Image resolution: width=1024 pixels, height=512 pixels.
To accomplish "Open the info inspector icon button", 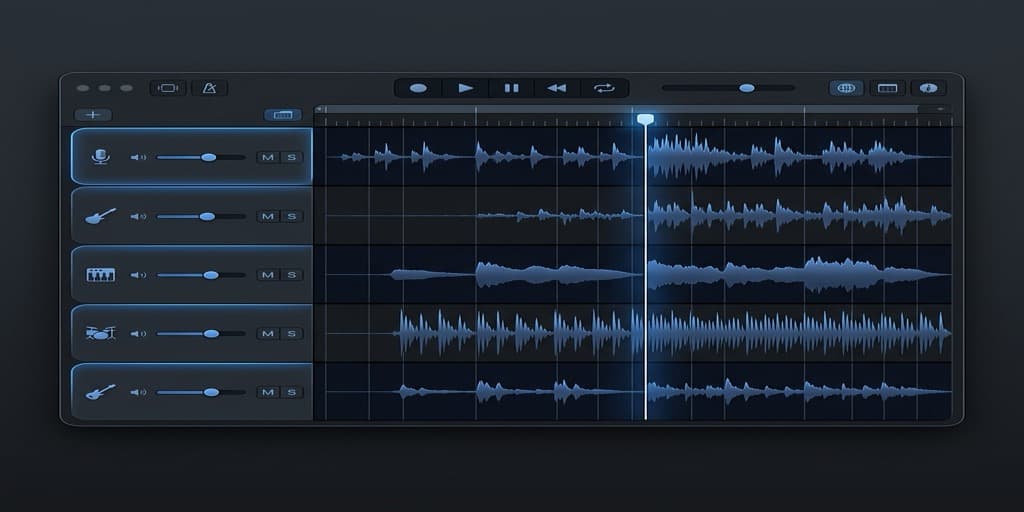I will click(928, 88).
